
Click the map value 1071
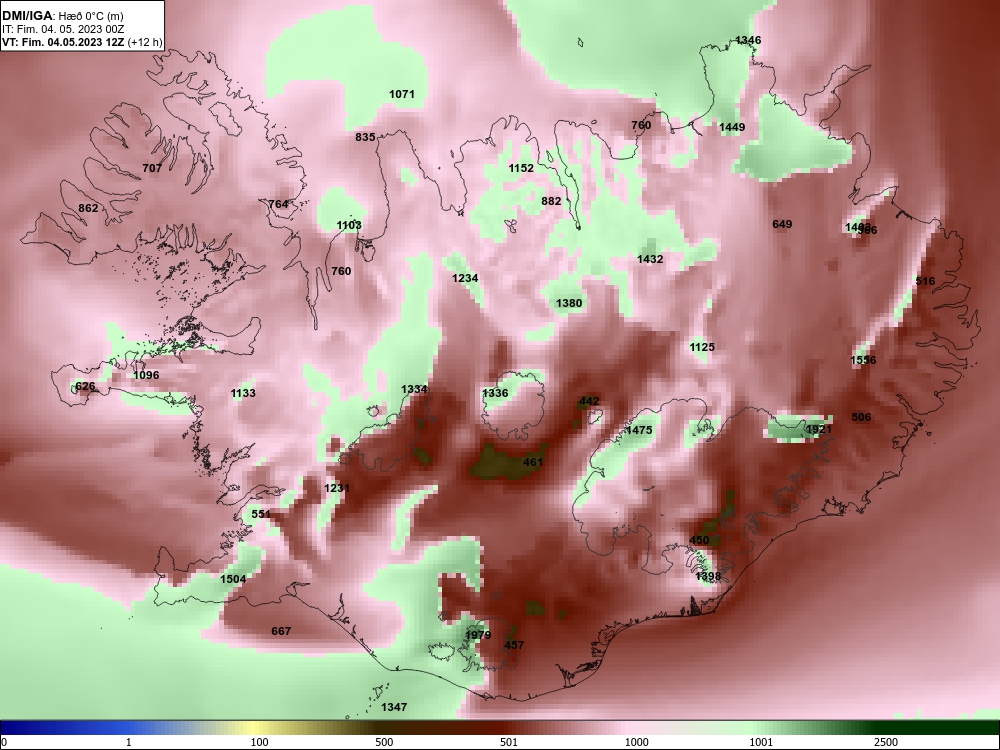pyautogui.click(x=402, y=94)
